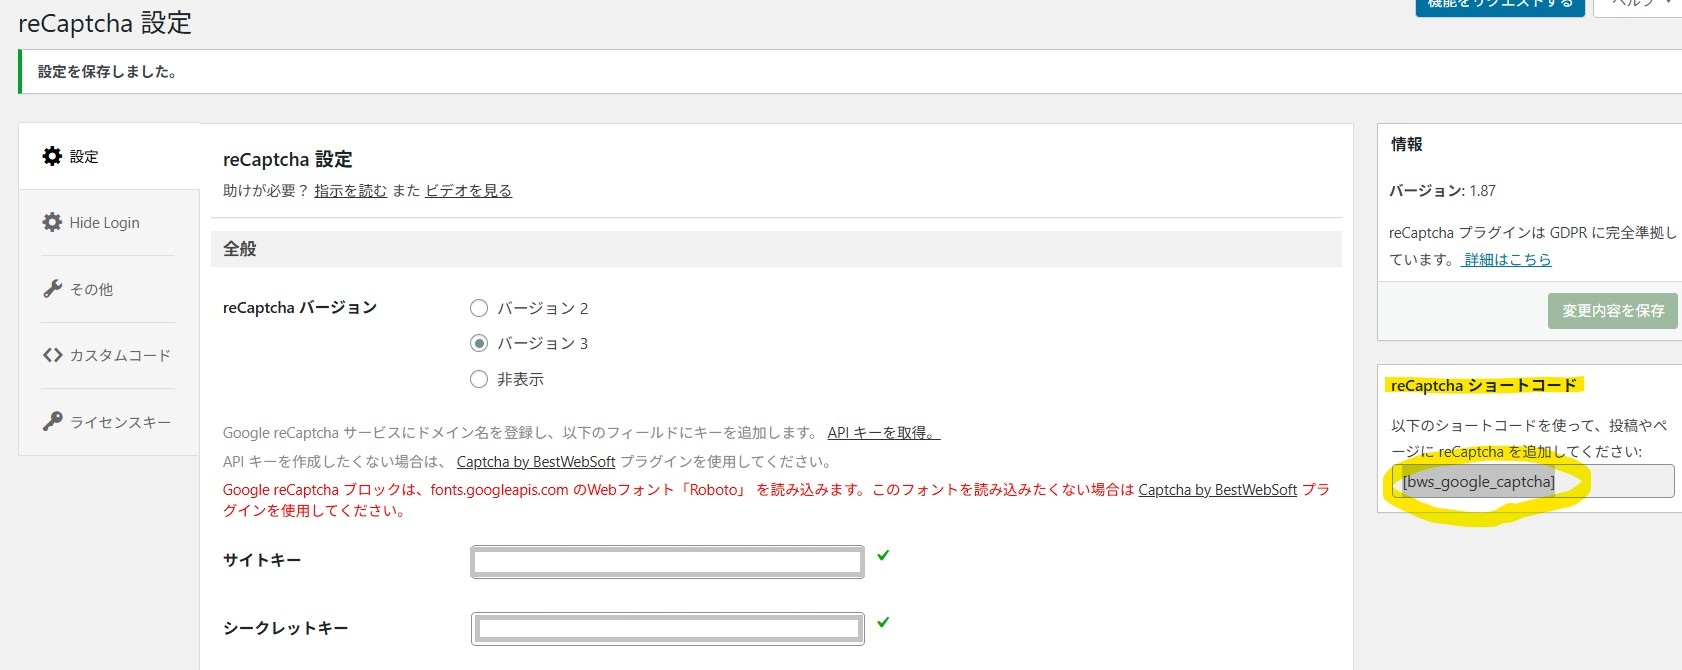Image resolution: width=1682 pixels, height=670 pixels.
Task: Open the 指示を読む link
Action: [350, 190]
